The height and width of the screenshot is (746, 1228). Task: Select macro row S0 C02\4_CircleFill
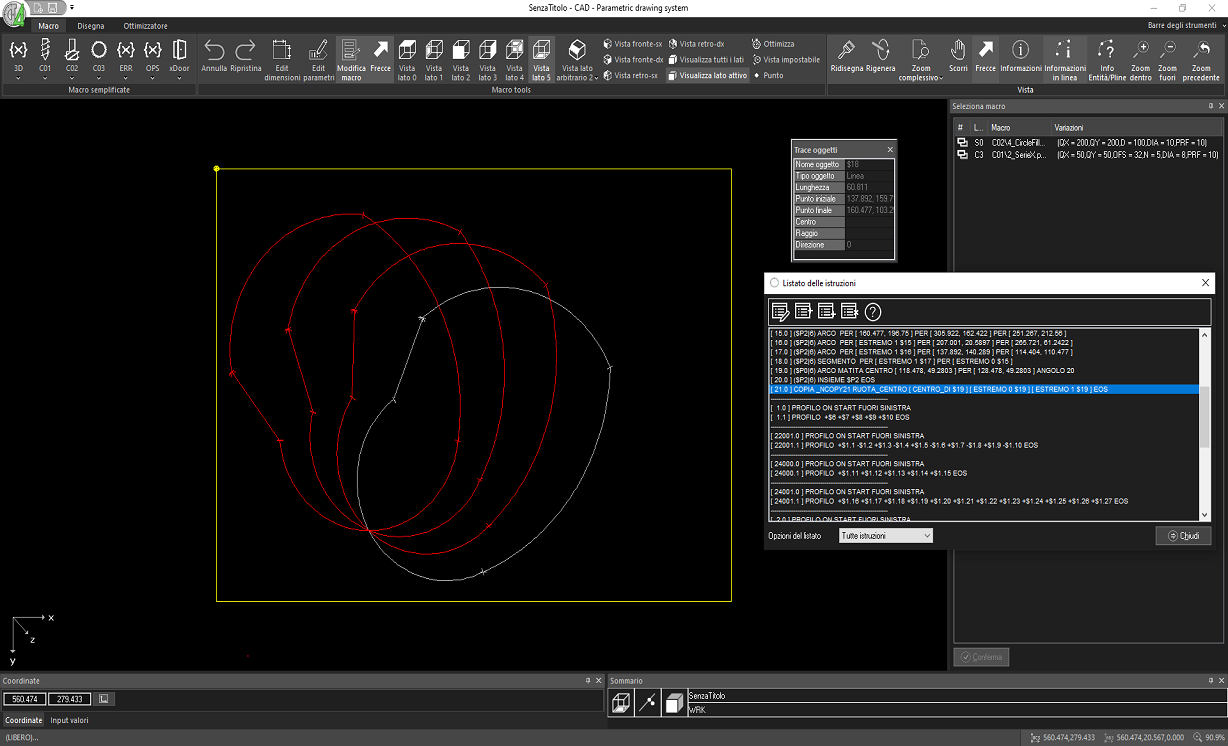click(1087, 143)
